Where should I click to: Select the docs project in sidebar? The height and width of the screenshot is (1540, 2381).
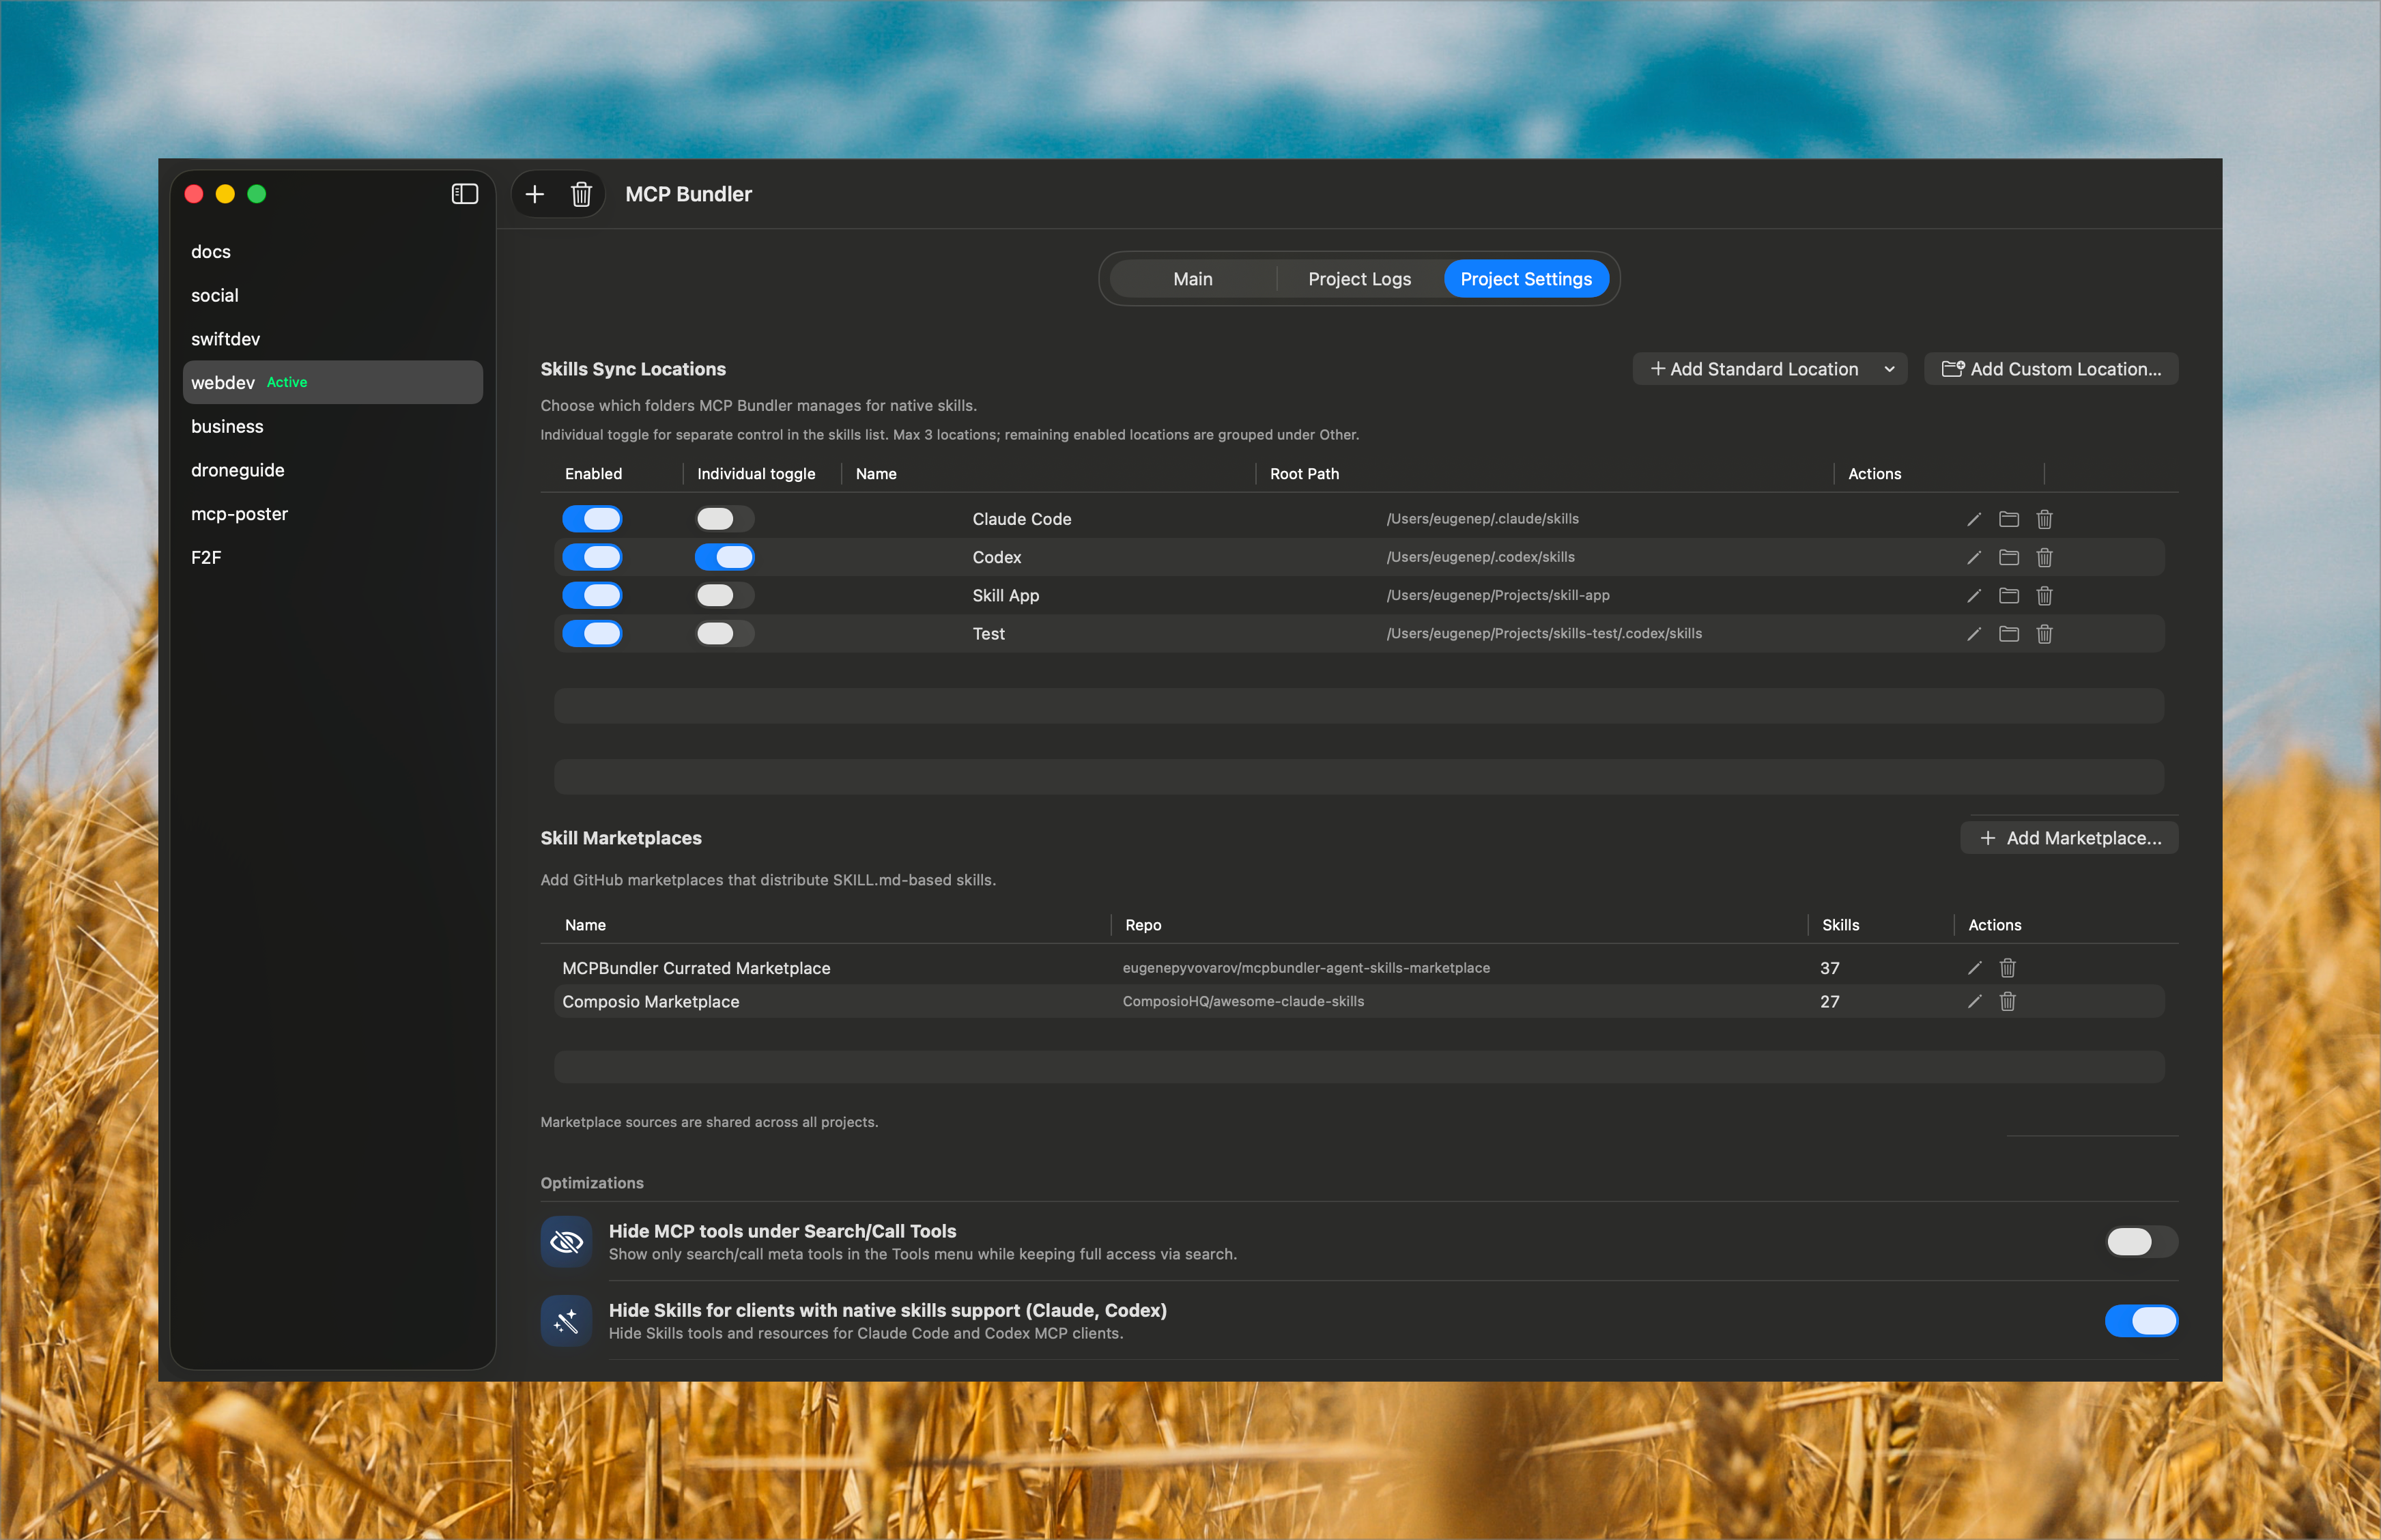333,252
